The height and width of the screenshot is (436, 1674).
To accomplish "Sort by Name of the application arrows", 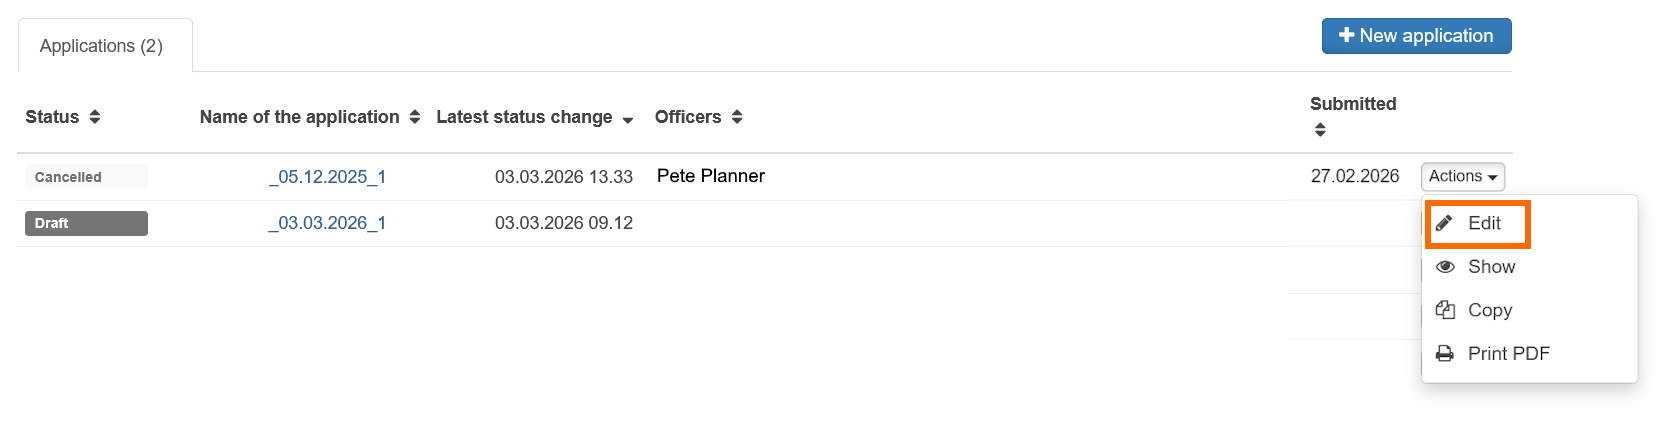I will [x=415, y=117].
